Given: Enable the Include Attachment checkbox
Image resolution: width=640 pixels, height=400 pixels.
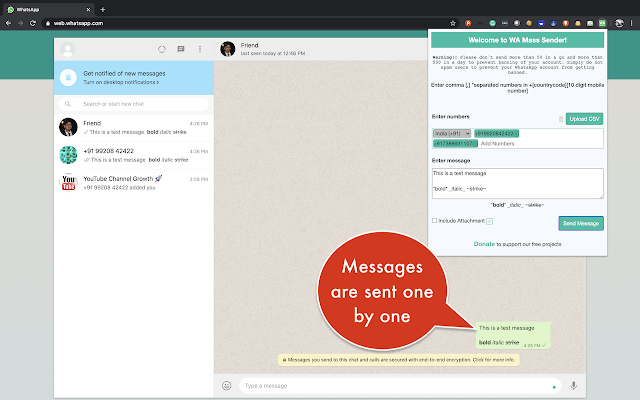Looking at the screenshot, I should coord(434,220).
